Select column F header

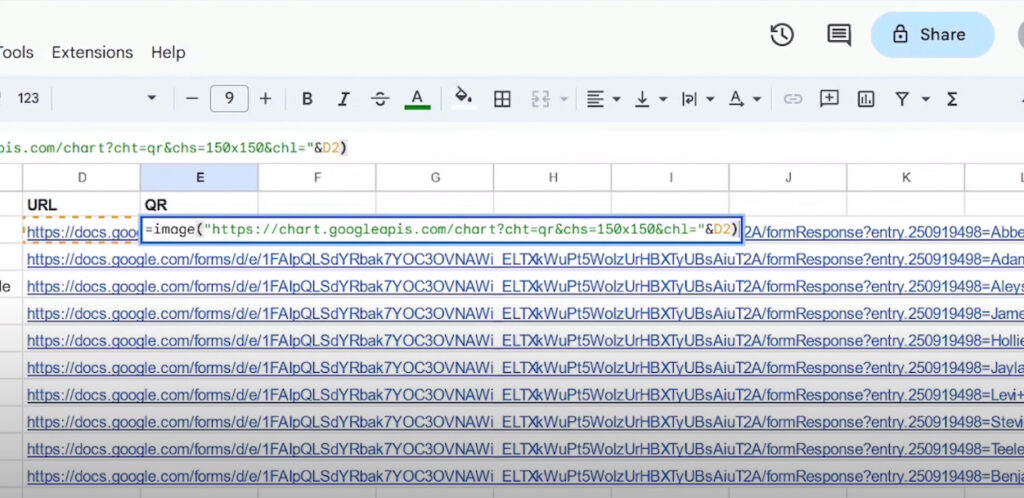tap(317, 178)
